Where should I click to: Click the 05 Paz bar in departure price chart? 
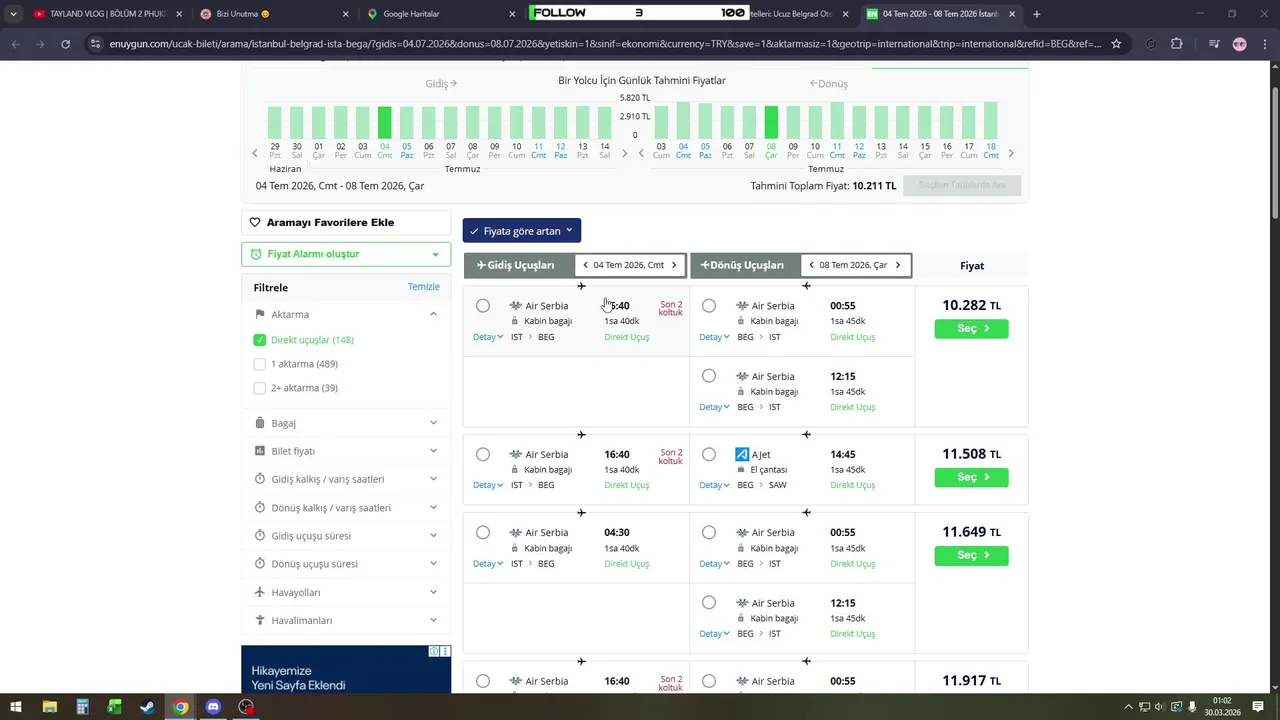point(407,123)
